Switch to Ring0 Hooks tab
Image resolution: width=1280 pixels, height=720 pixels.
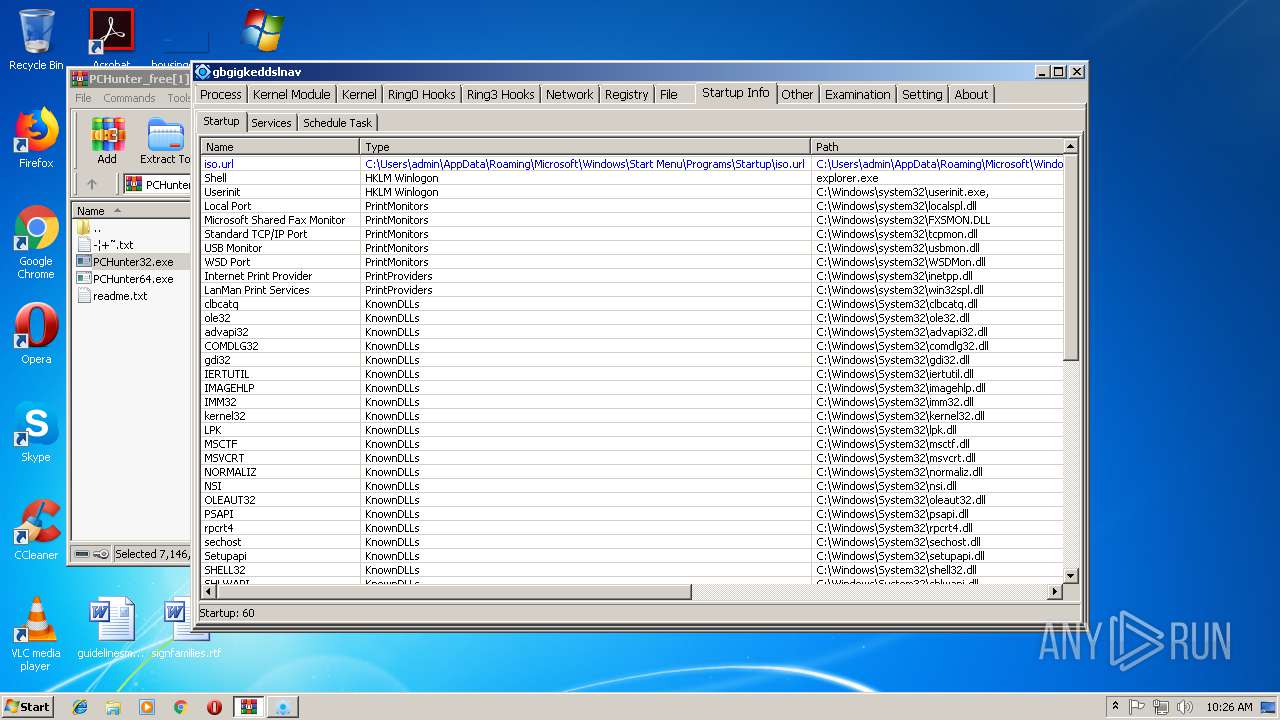click(x=421, y=94)
